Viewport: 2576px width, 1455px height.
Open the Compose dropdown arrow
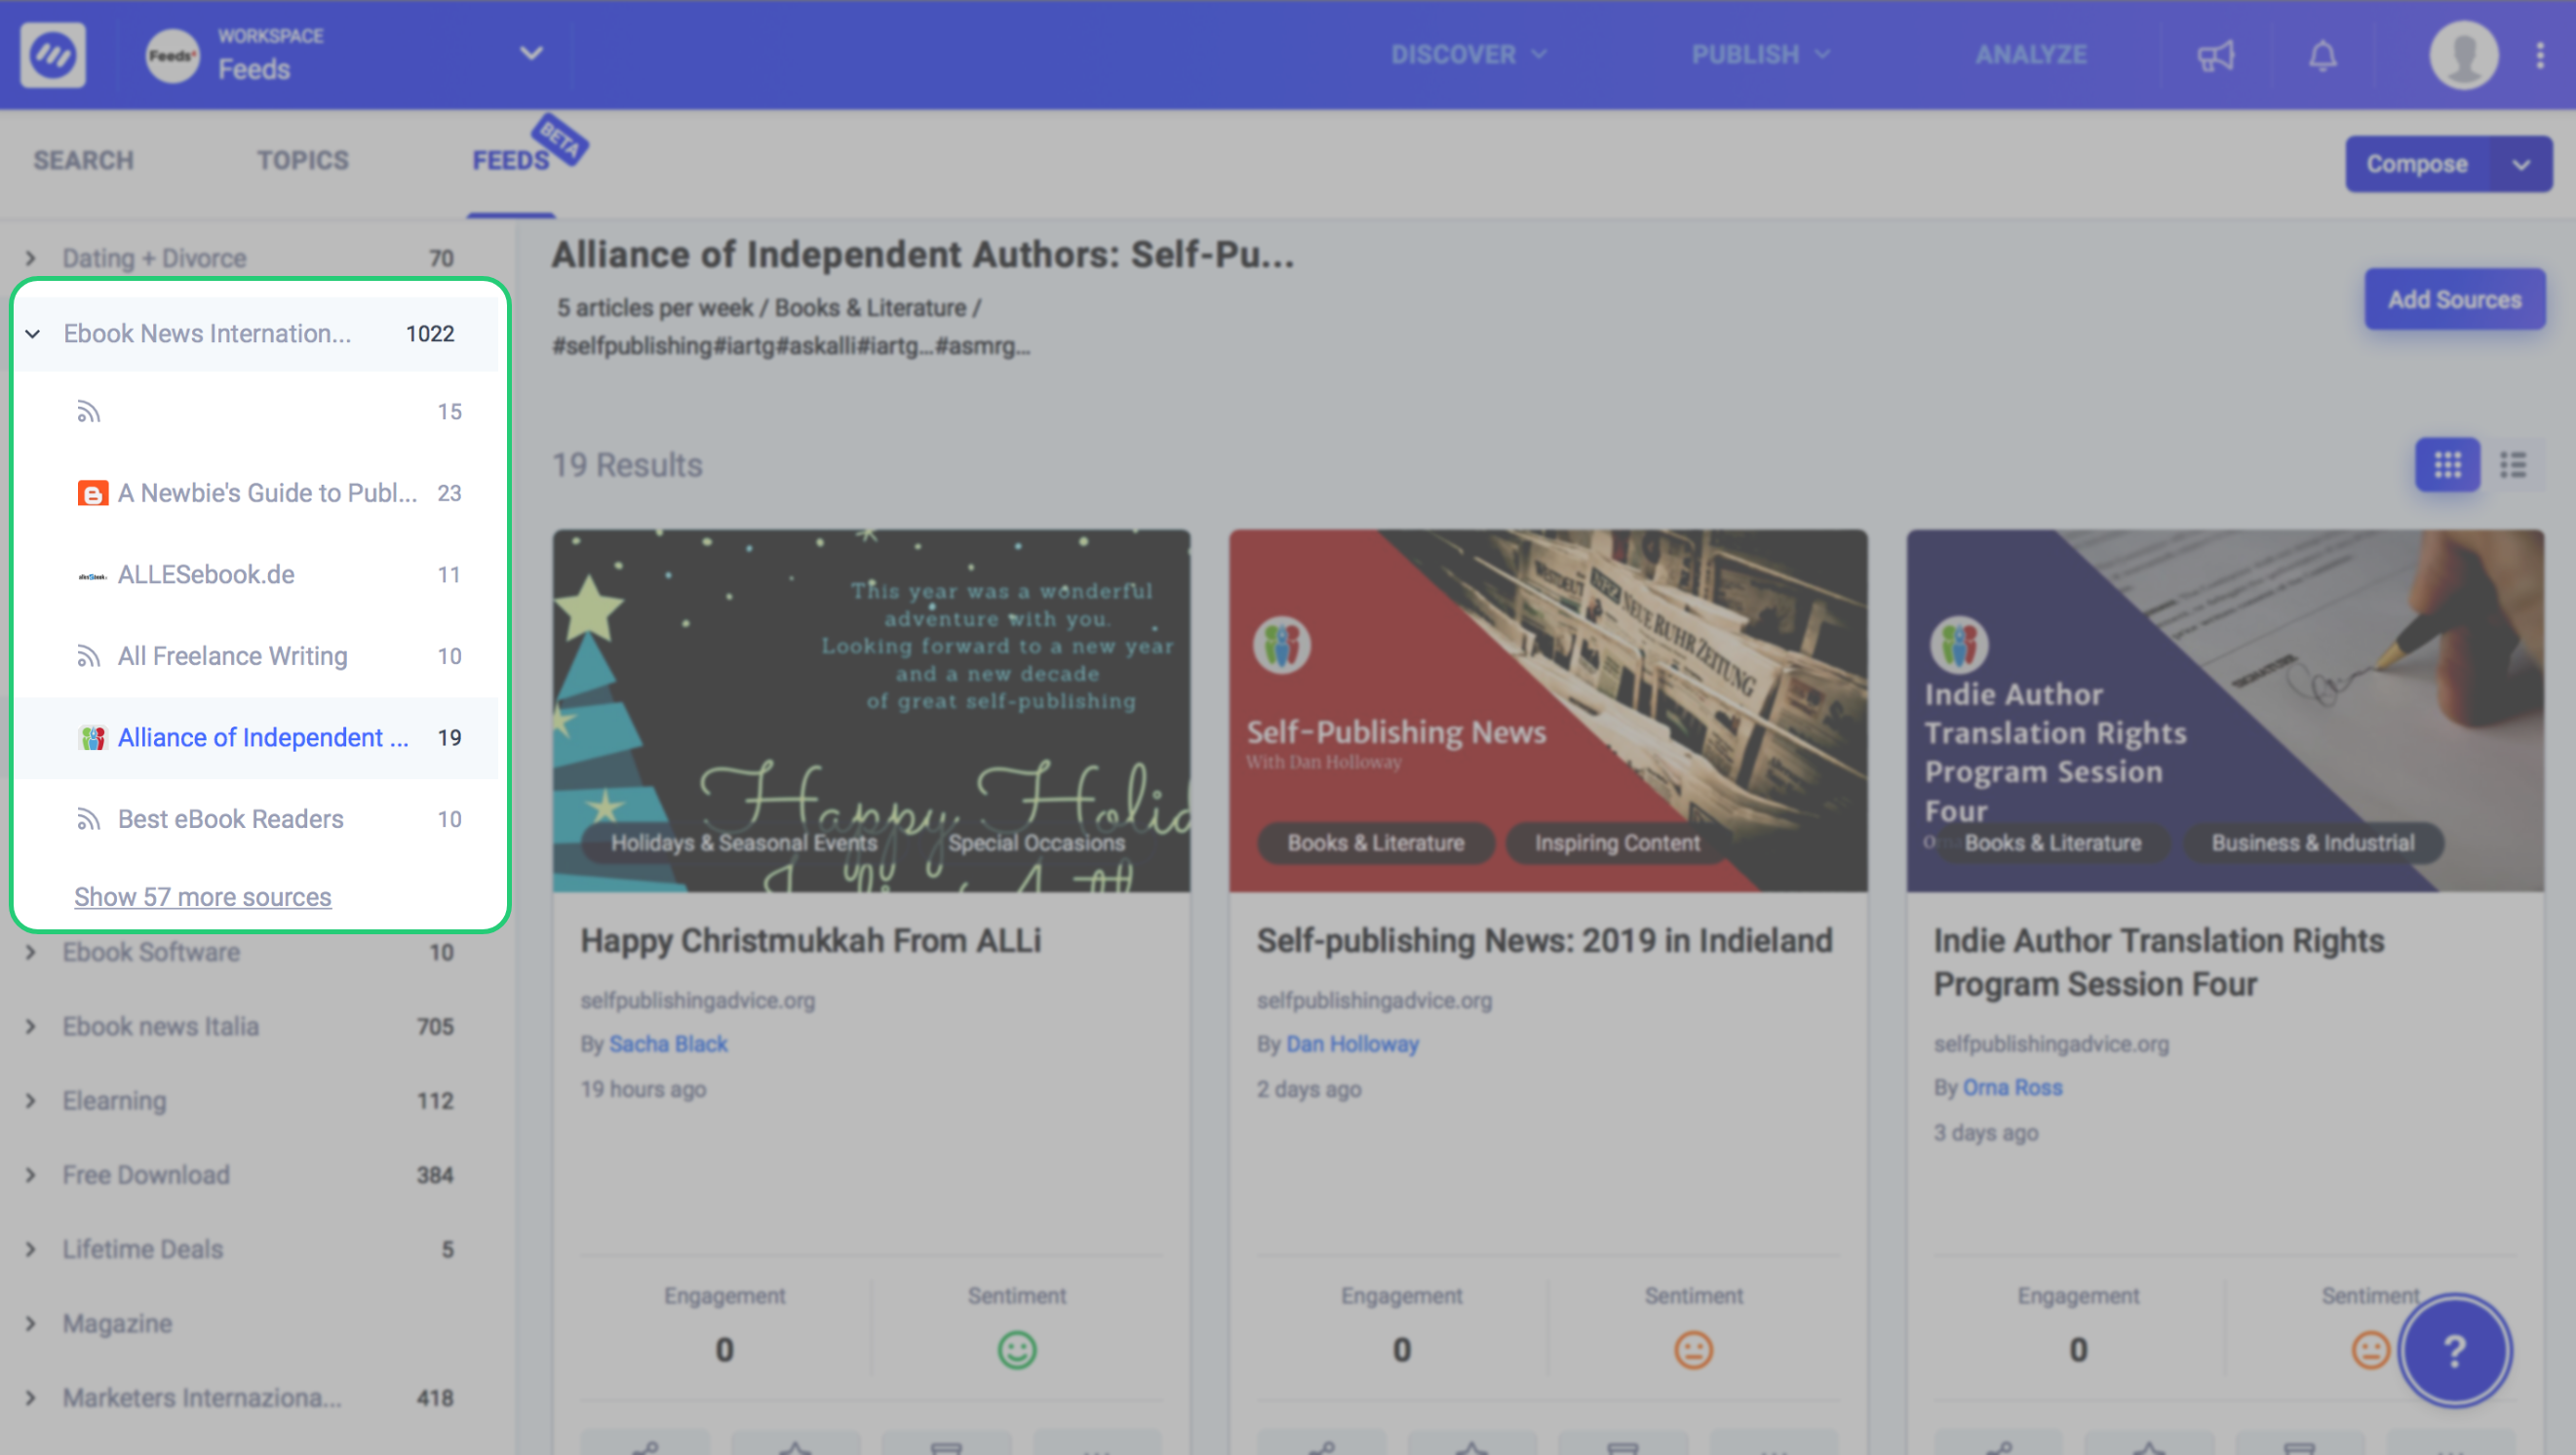tap(2520, 165)
